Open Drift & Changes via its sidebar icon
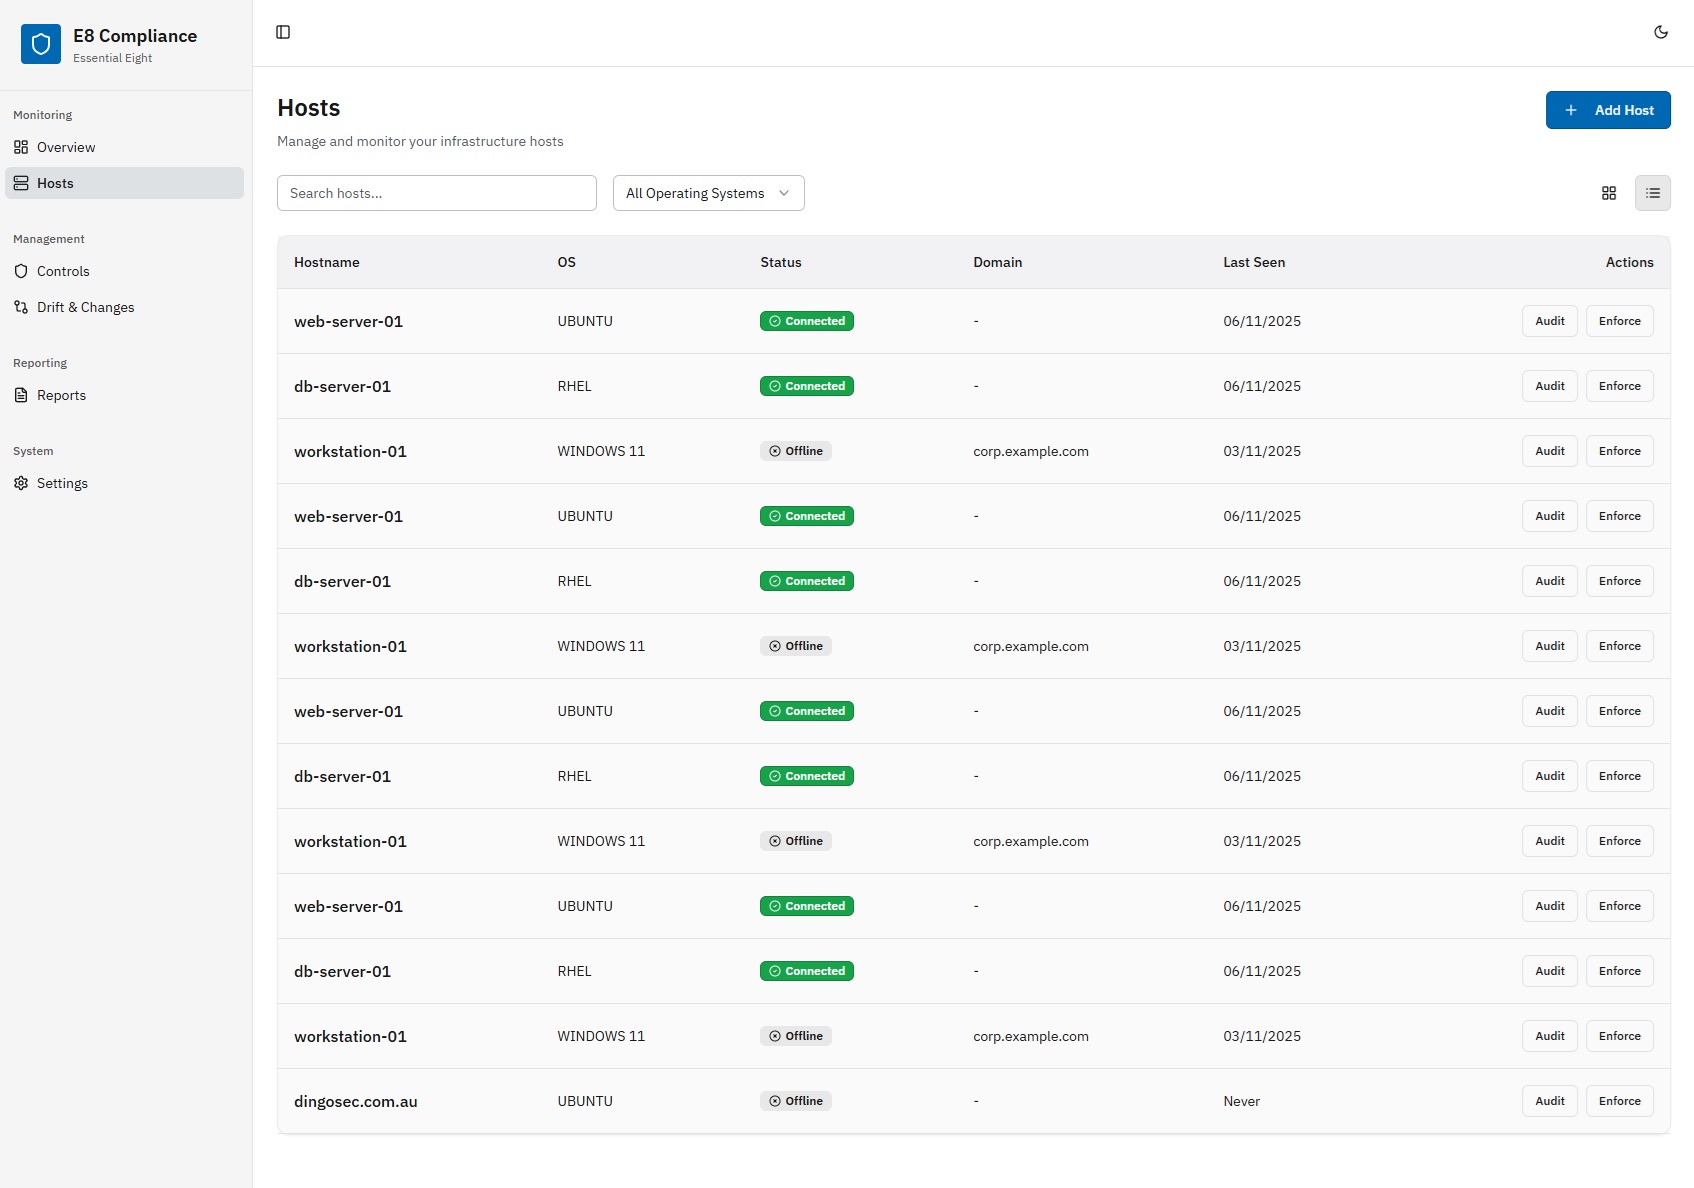Screen dimensions: 1694x1188 [x=21, y=306]
